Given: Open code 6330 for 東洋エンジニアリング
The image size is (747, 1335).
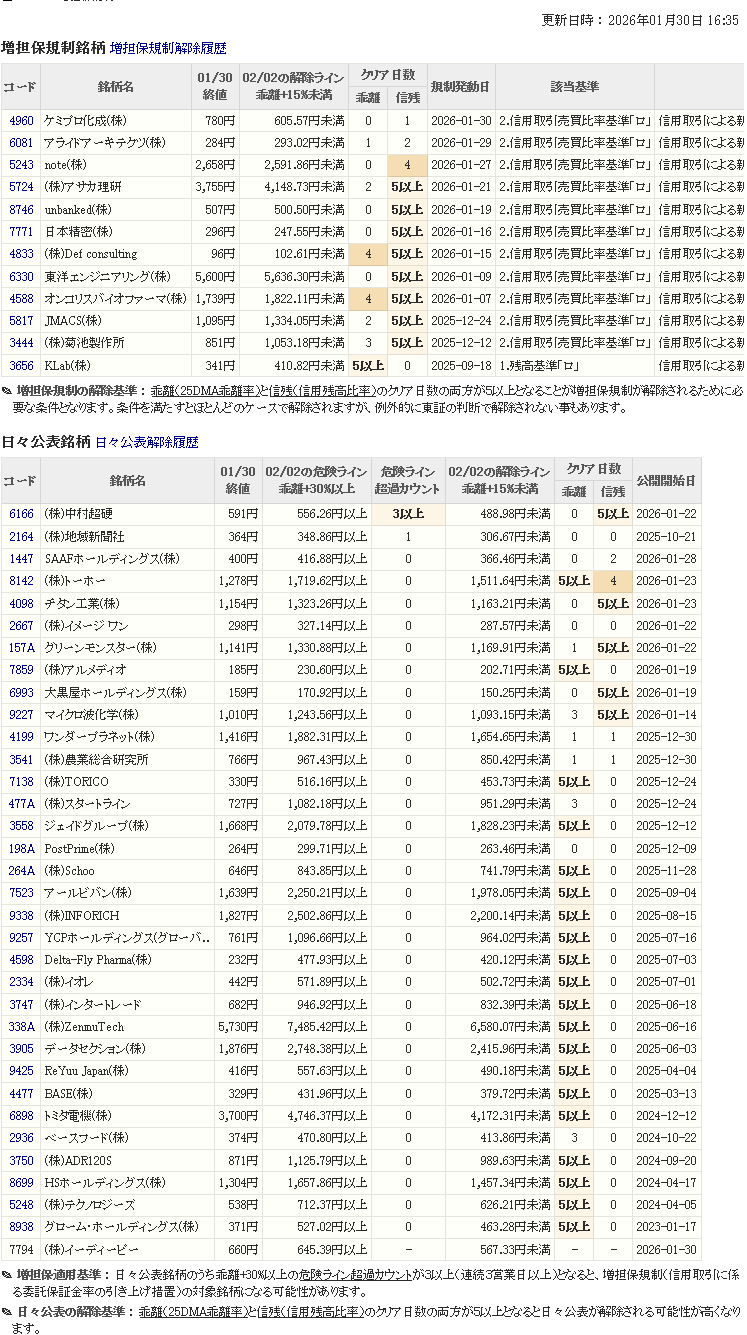Looking at the screenshot, I should click(x=21, y=277).
